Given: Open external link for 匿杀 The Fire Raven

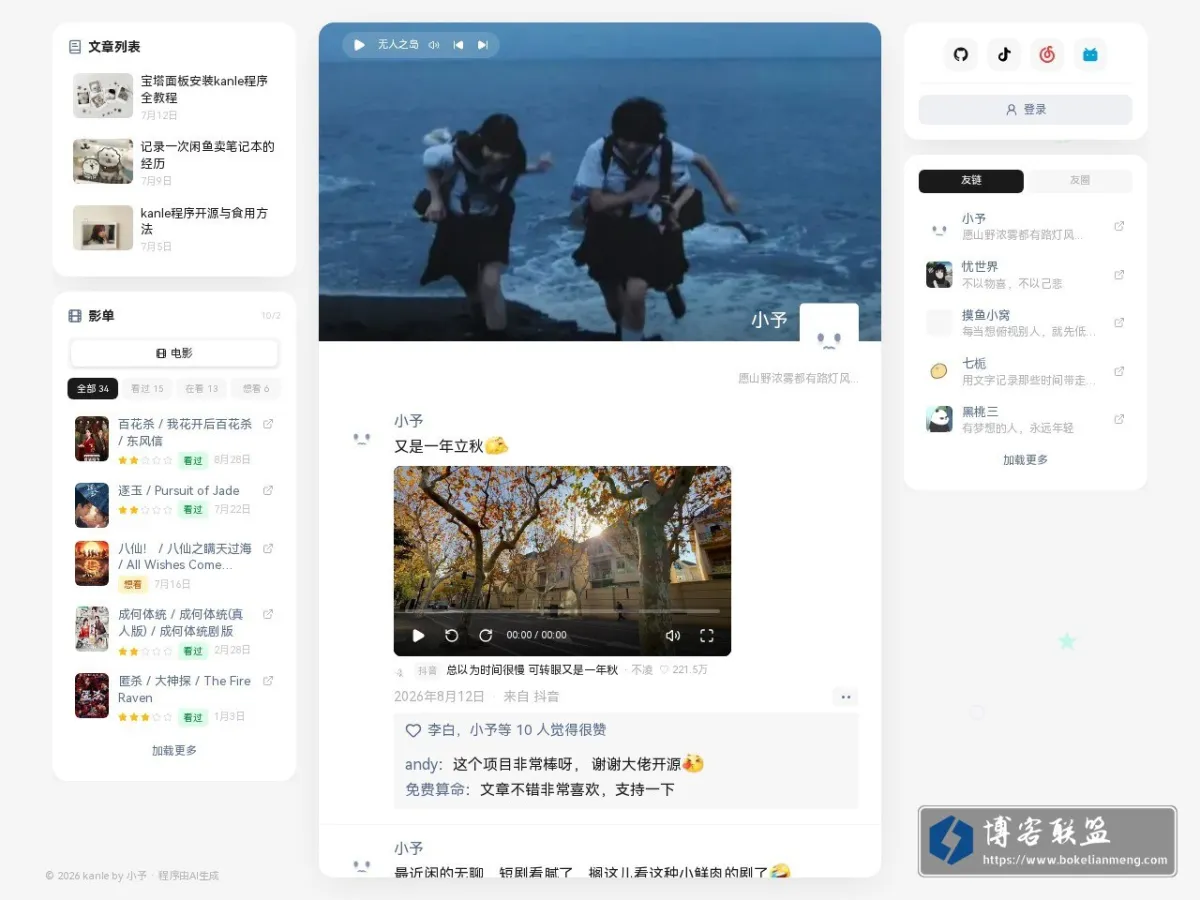Looking at the screenshot, I should tap(268, 681).
